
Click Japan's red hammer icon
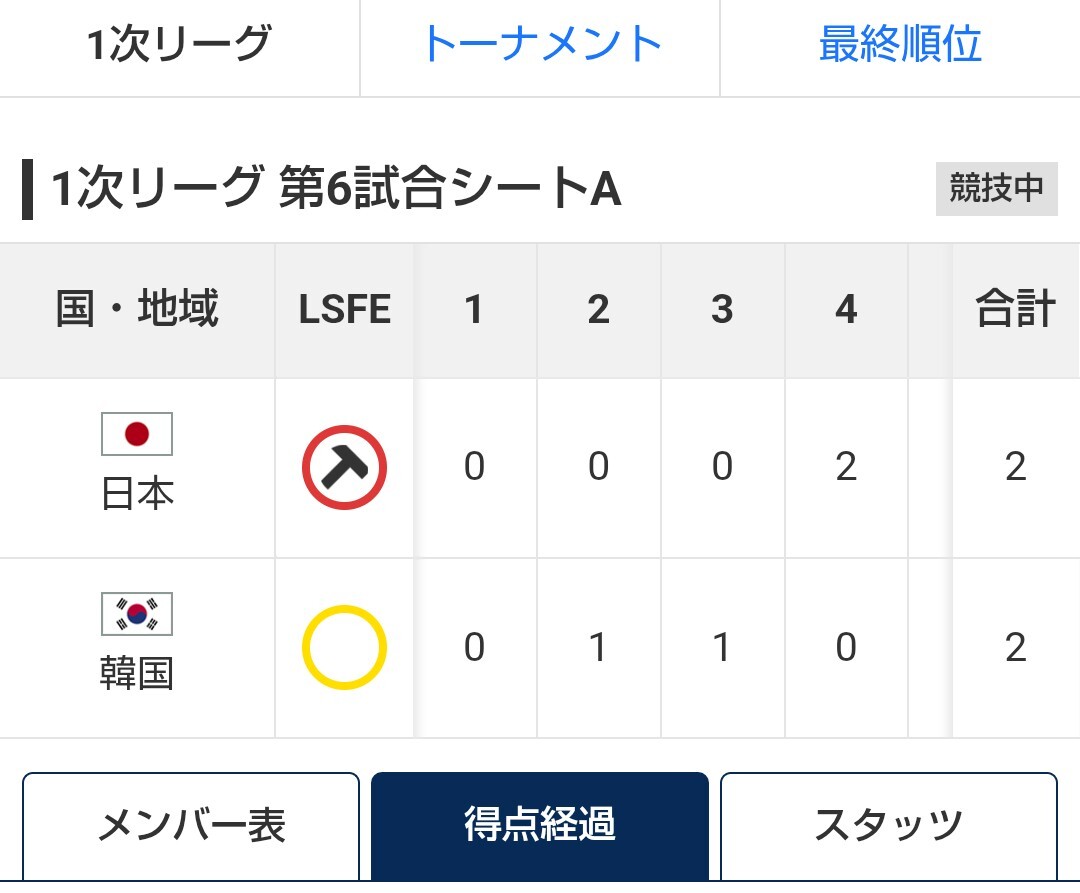344,467
